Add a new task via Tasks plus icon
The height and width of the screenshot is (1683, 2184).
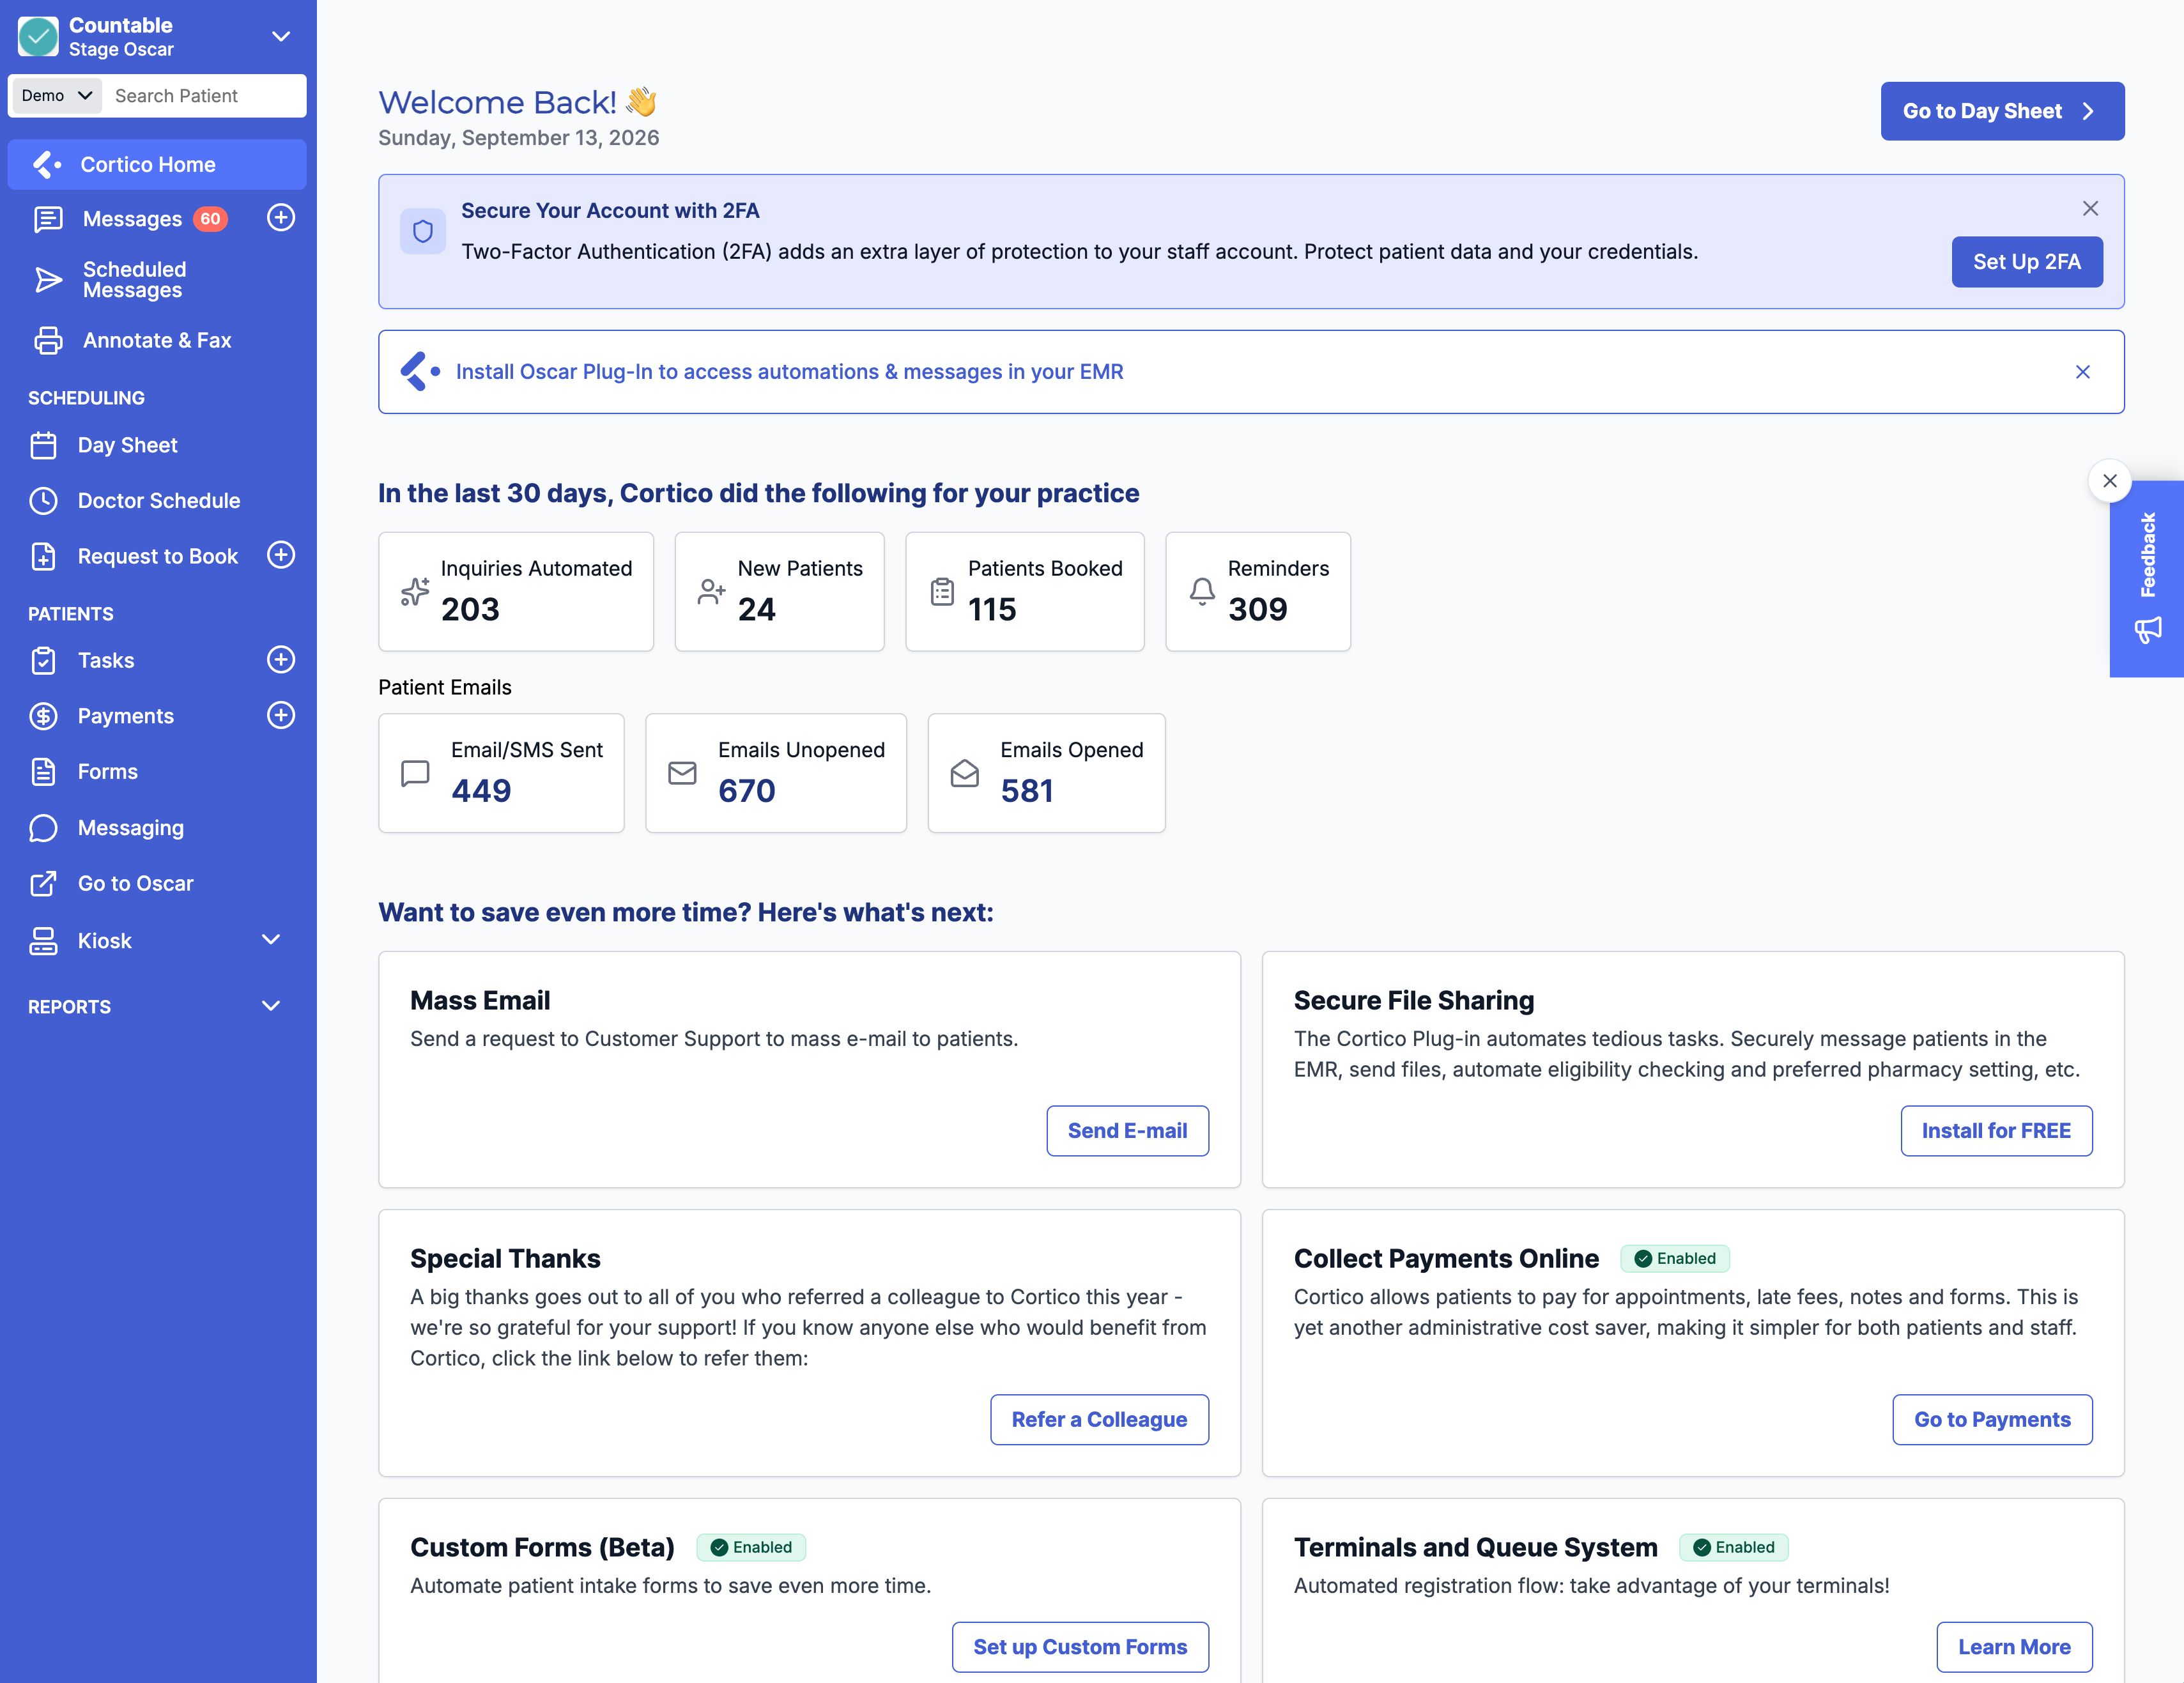pyautogui.click(x=281, y=660)
